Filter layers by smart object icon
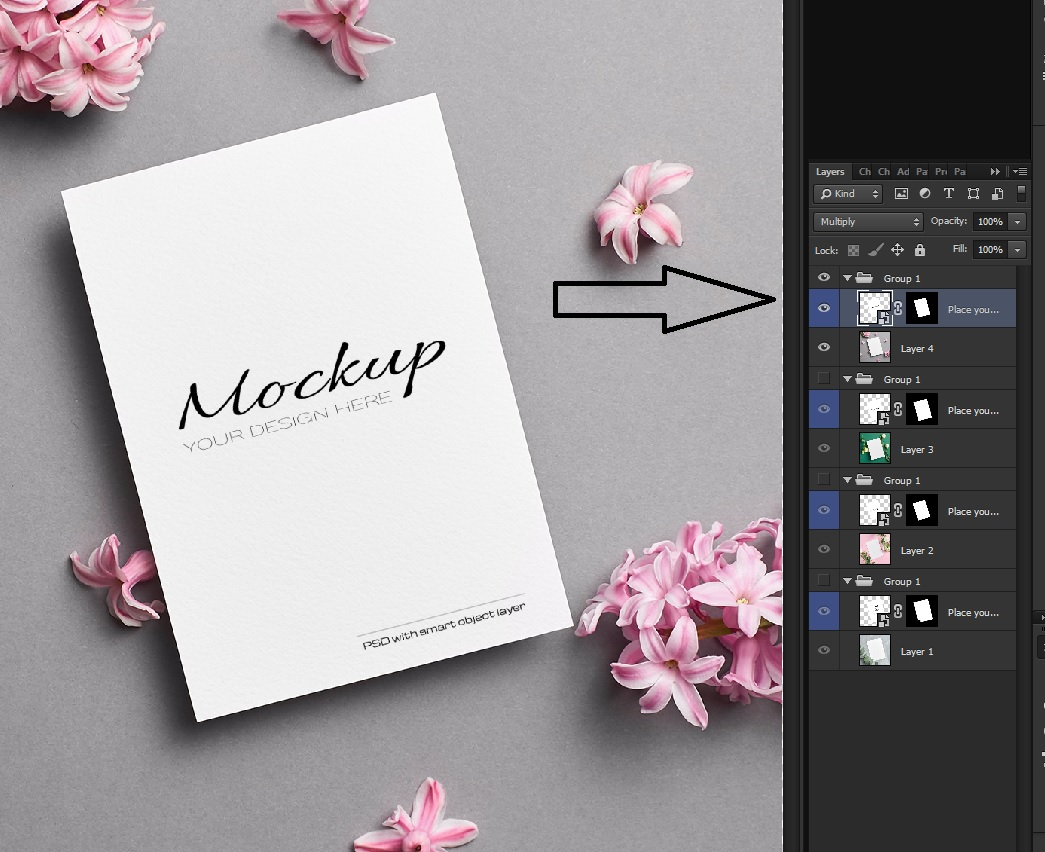The image size is (1045, 852). tap(998, 194)
